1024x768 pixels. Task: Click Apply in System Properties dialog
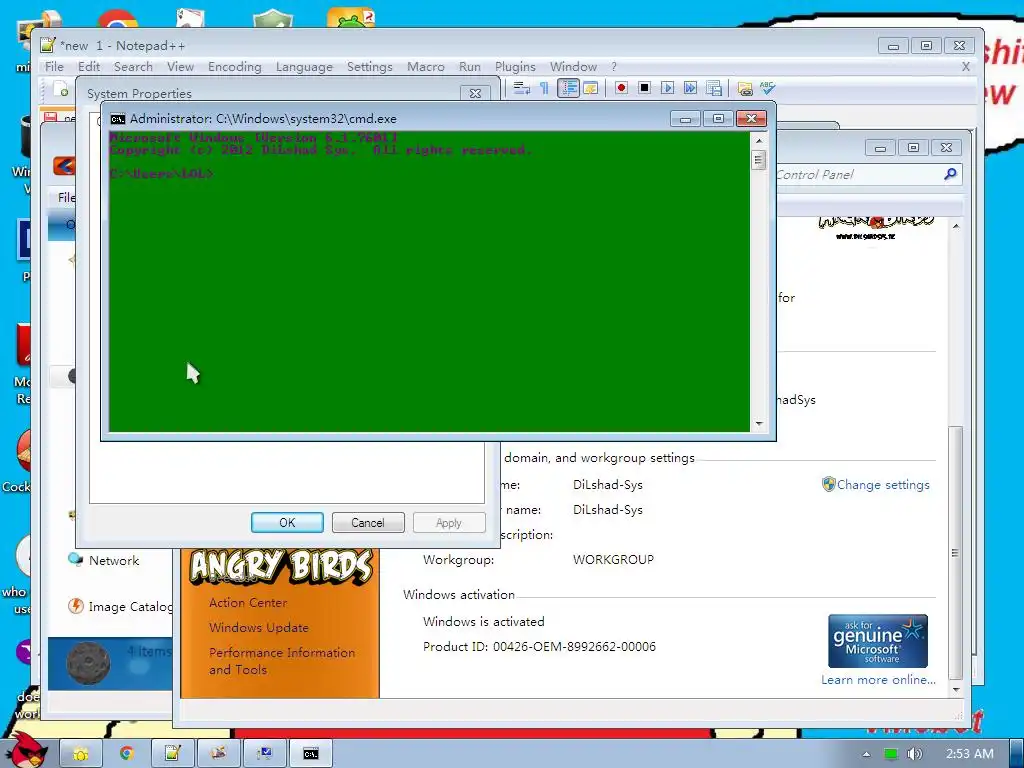point(449,522)
